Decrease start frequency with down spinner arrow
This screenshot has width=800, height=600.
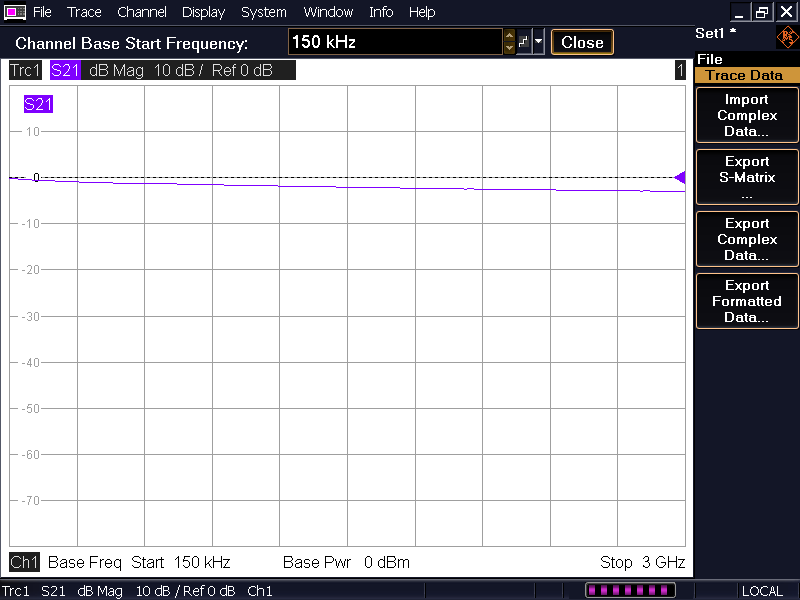(x=509, y=48)
